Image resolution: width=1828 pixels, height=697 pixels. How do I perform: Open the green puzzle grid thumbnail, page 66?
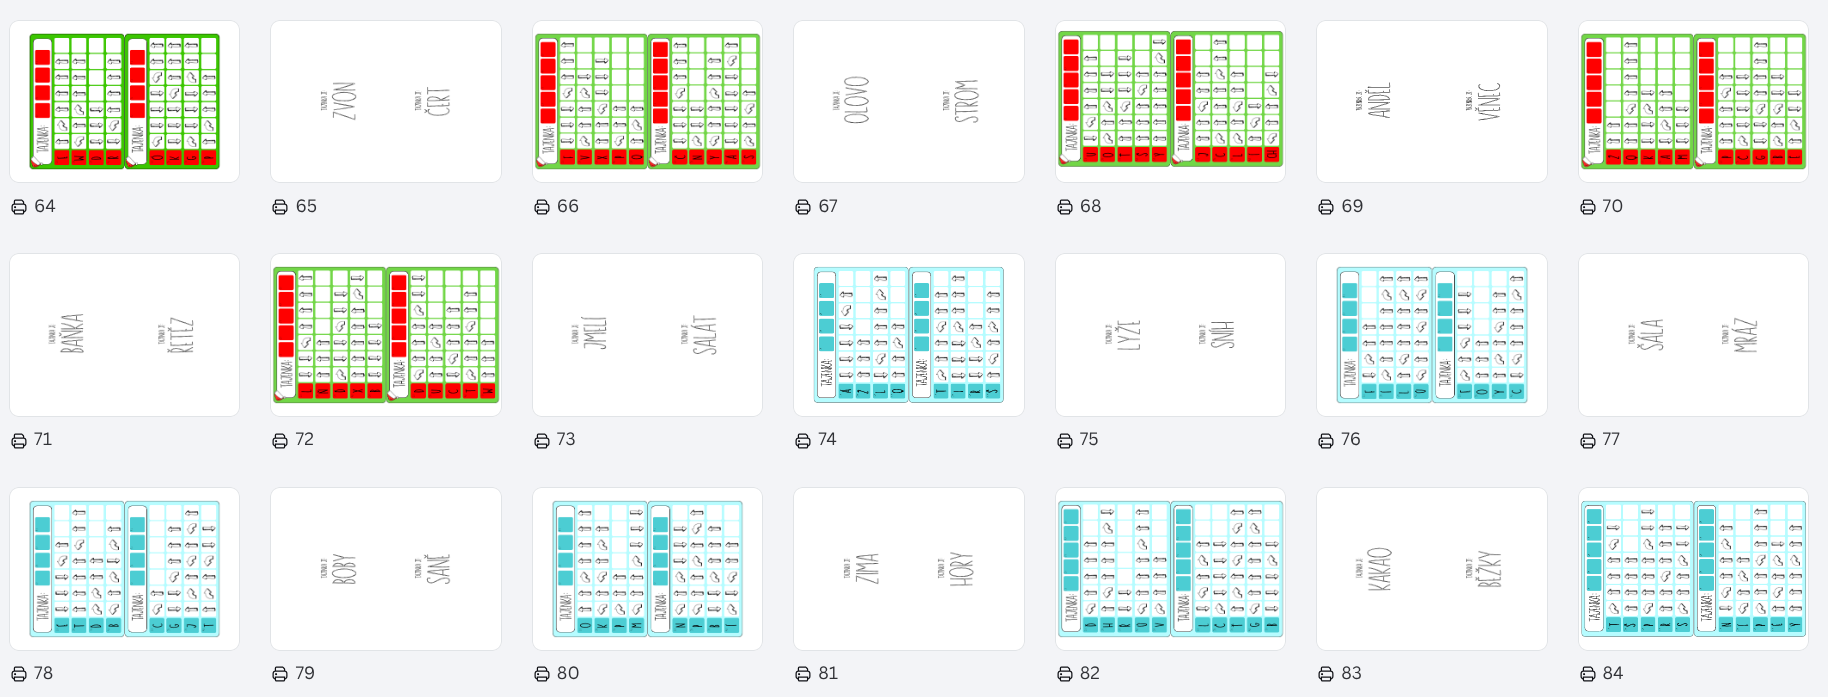tap(647, 101)
